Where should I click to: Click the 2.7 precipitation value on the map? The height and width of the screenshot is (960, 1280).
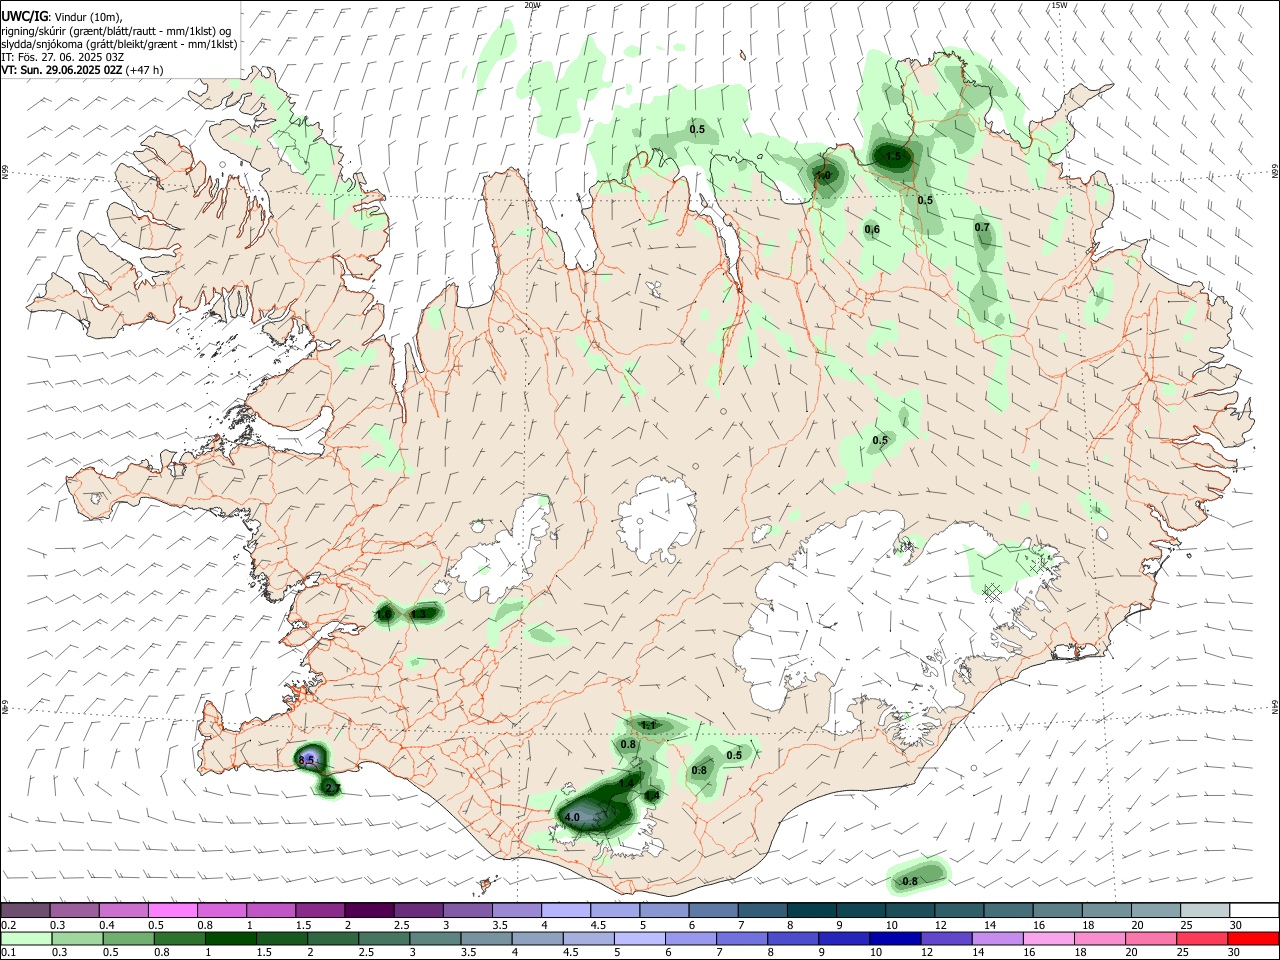[333, 788]
